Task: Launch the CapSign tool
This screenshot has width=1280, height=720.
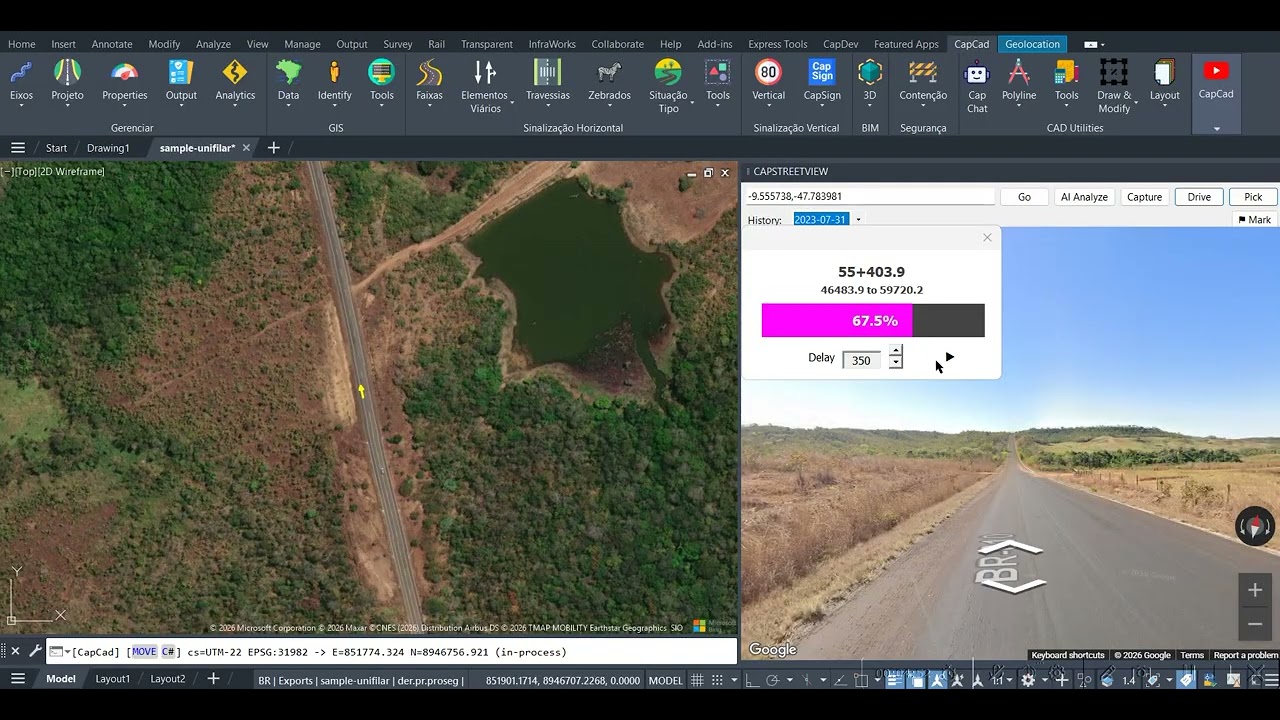Action: coord(822,81)
